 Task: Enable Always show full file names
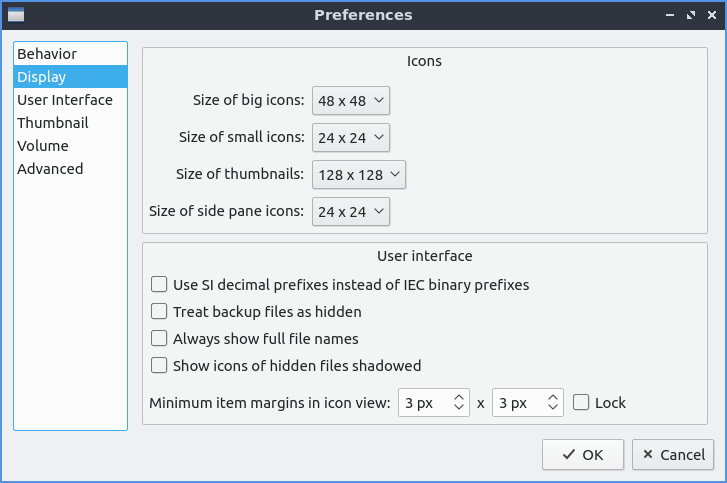tap(159, 339)
